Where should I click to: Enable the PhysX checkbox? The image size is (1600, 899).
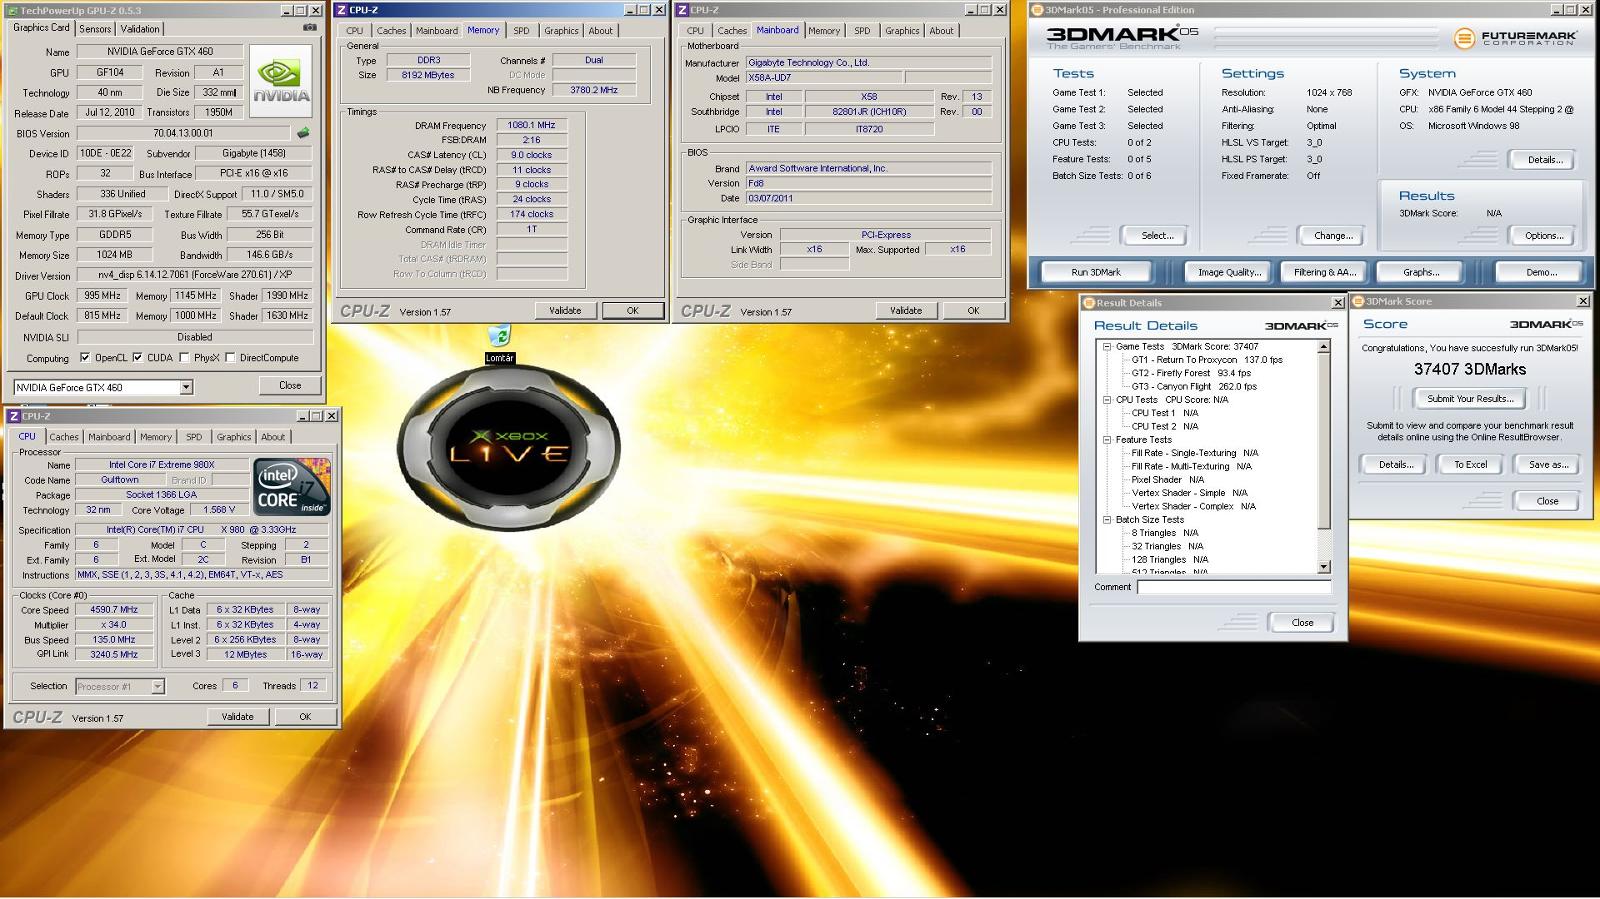[x=183, y=357]
